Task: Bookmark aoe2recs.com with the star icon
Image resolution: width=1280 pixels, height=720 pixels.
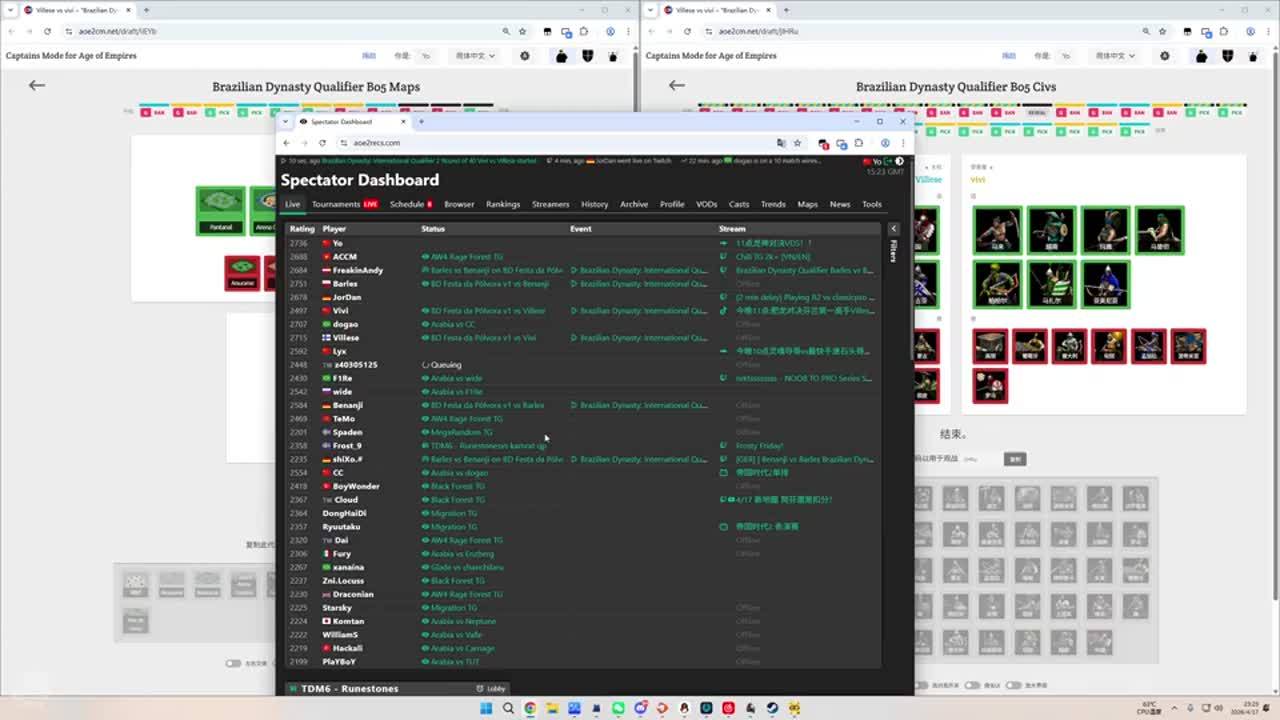Action: (797, 143)
